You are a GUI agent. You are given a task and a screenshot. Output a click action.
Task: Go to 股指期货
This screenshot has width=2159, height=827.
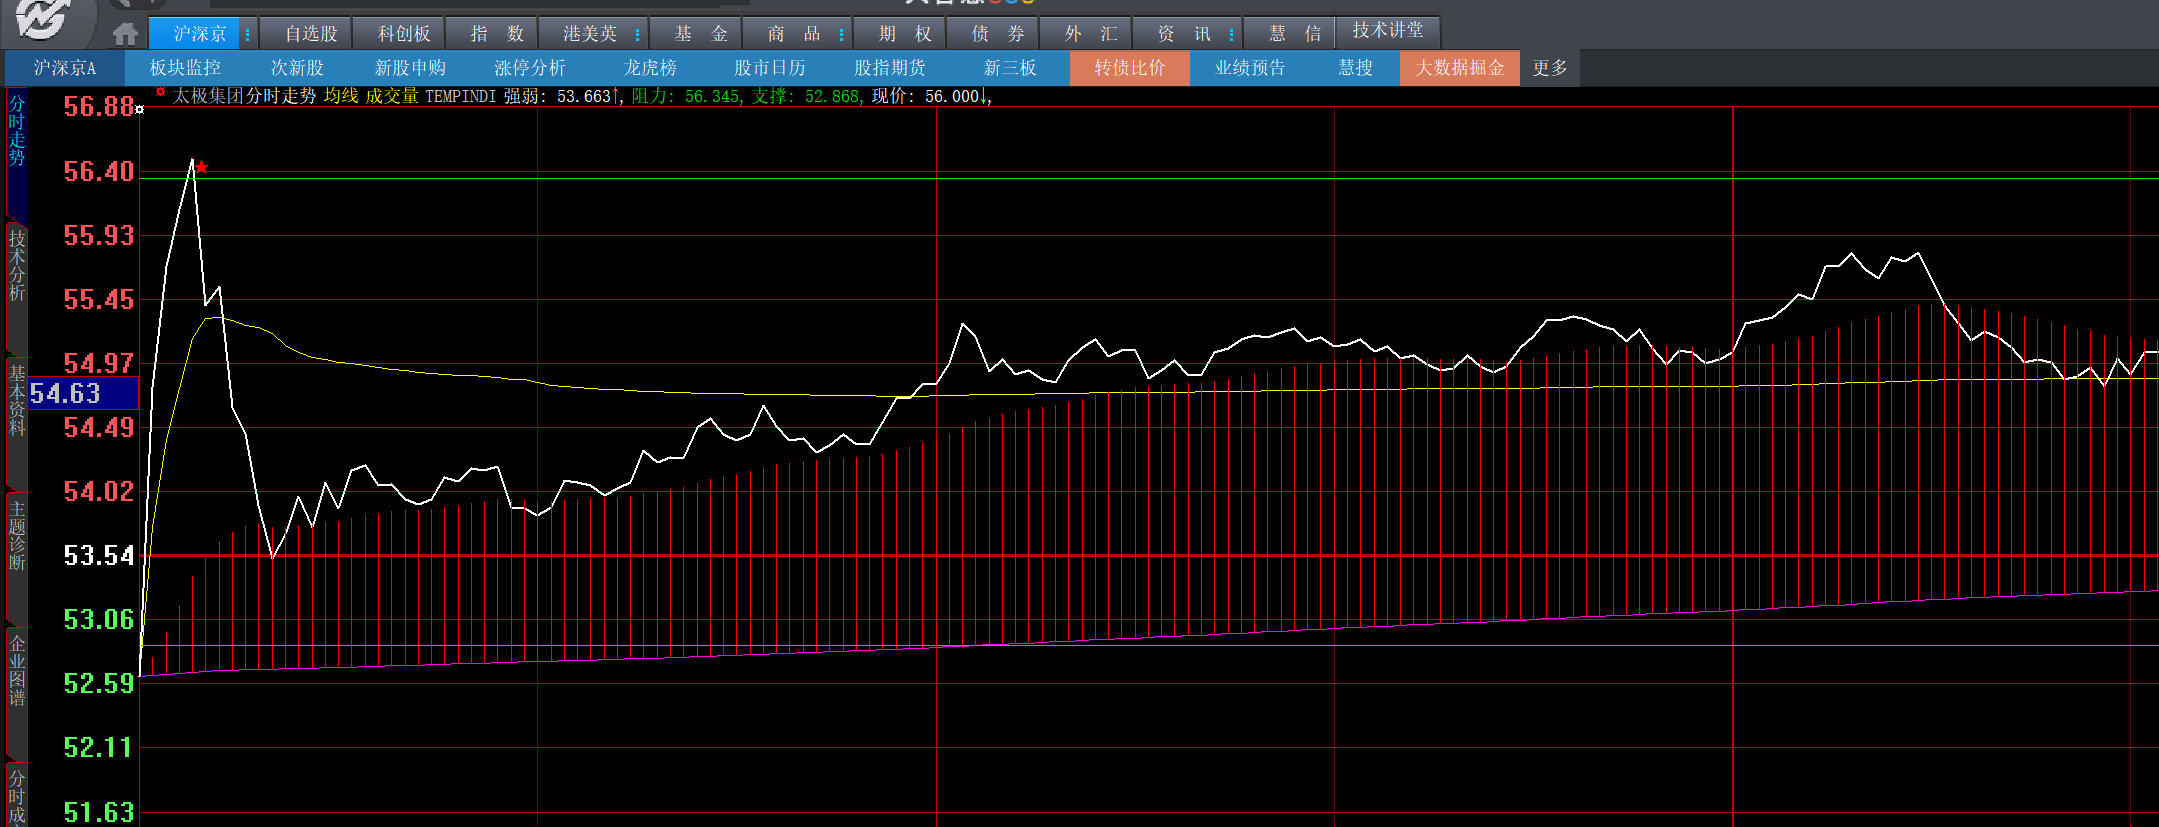[890, 68]
